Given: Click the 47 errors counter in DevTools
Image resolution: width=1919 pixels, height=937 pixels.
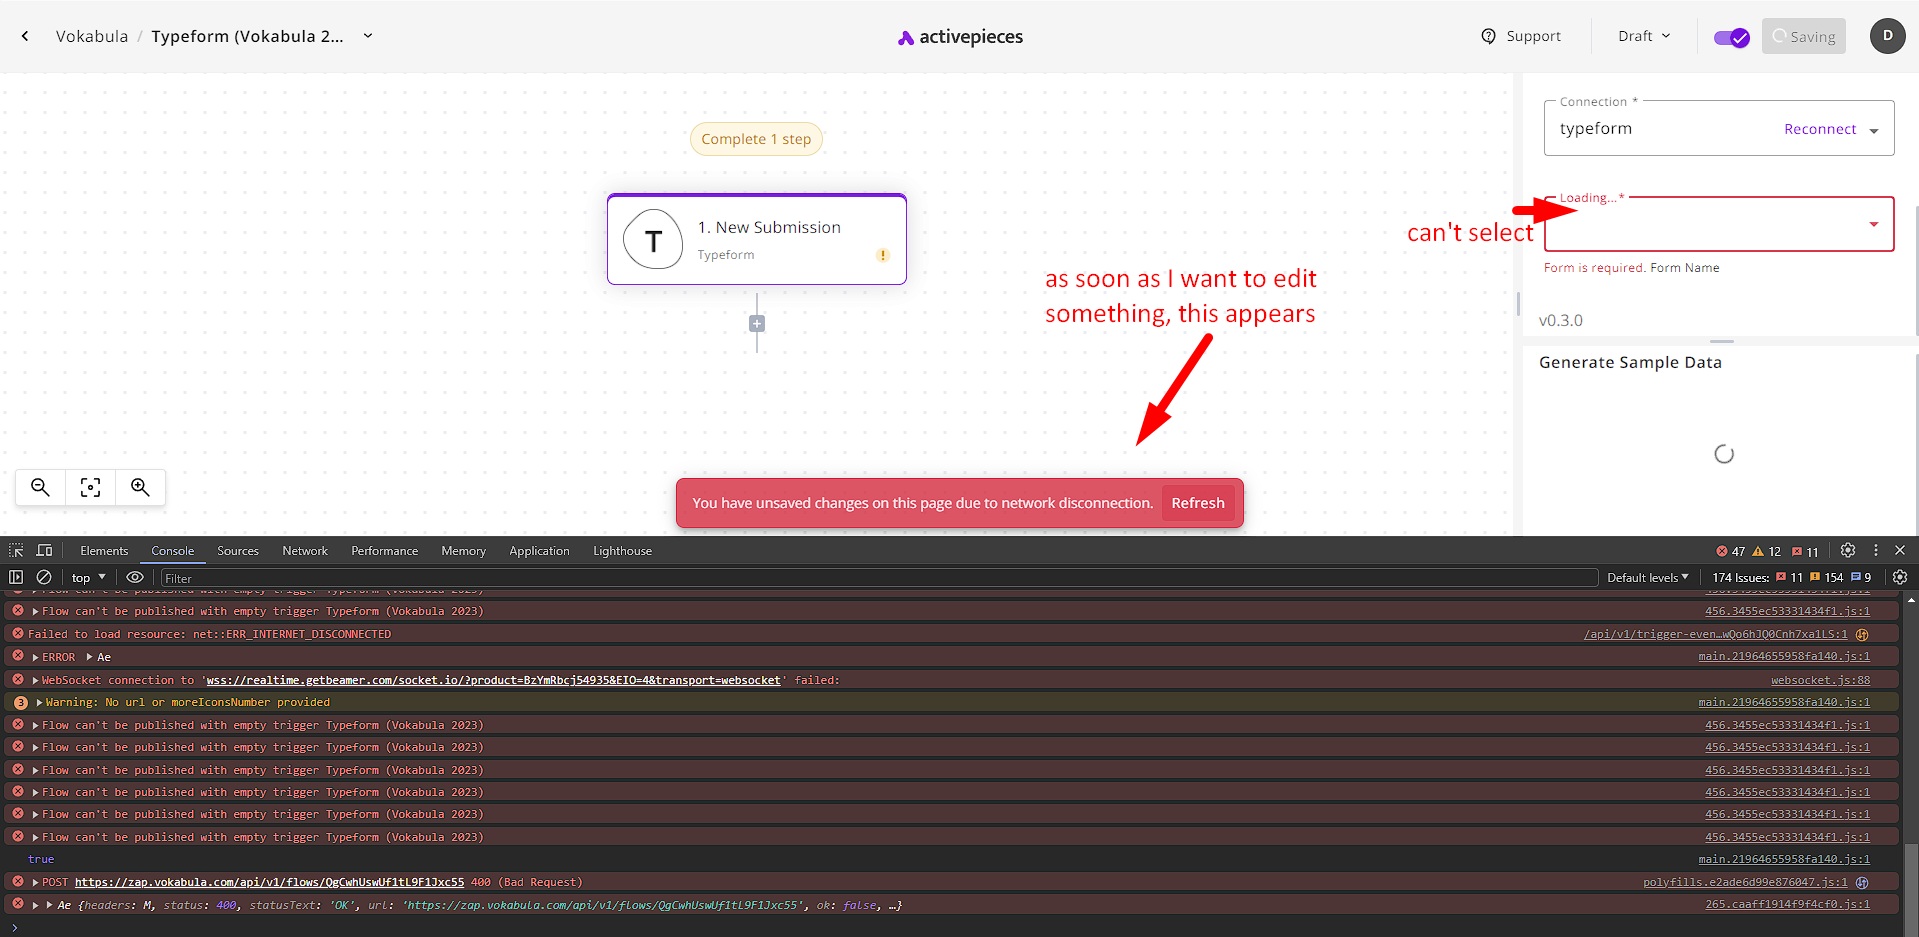Looking at the screenshot, I should point(1730,551).
